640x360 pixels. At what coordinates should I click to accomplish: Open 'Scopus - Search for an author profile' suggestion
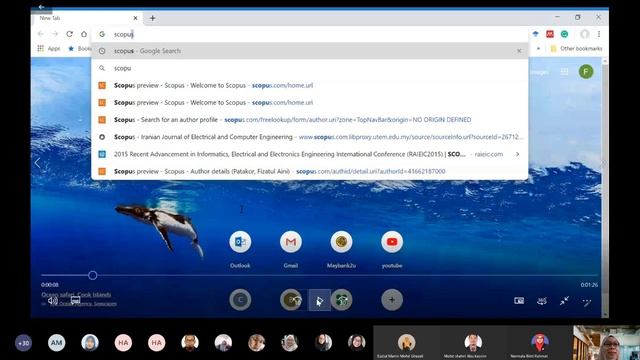310,120
